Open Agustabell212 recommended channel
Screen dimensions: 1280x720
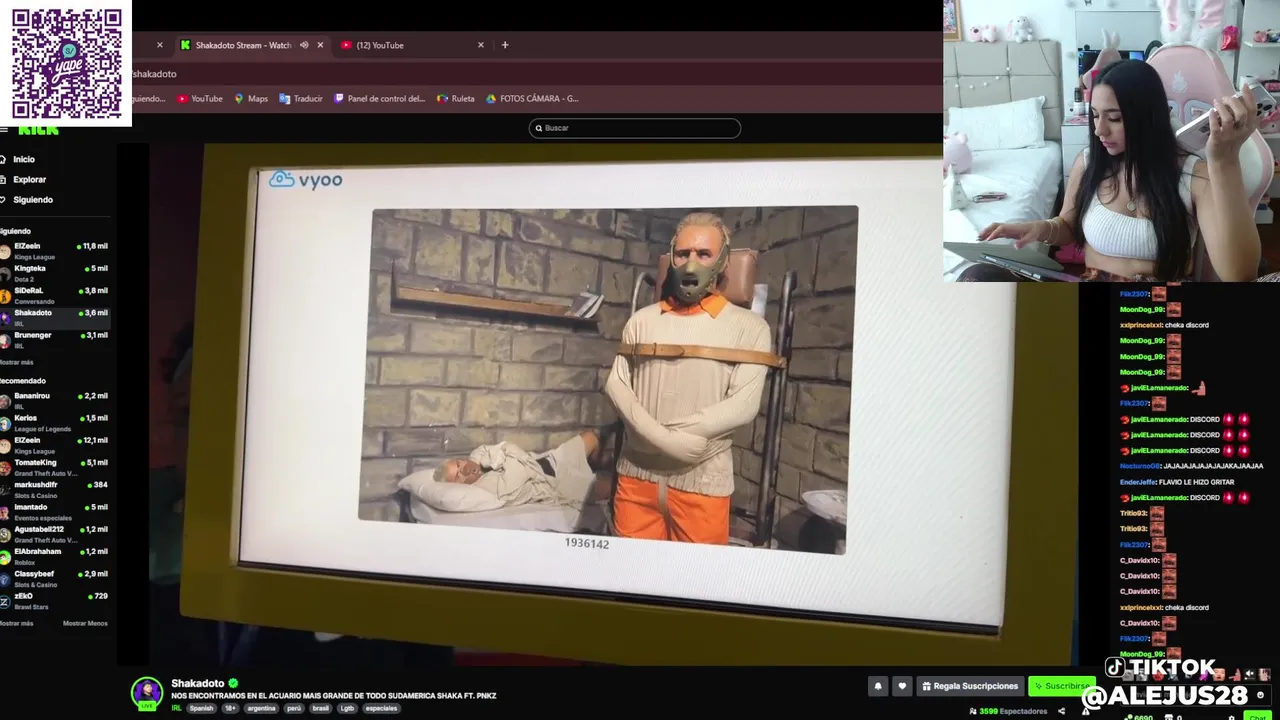click(54, 534)
